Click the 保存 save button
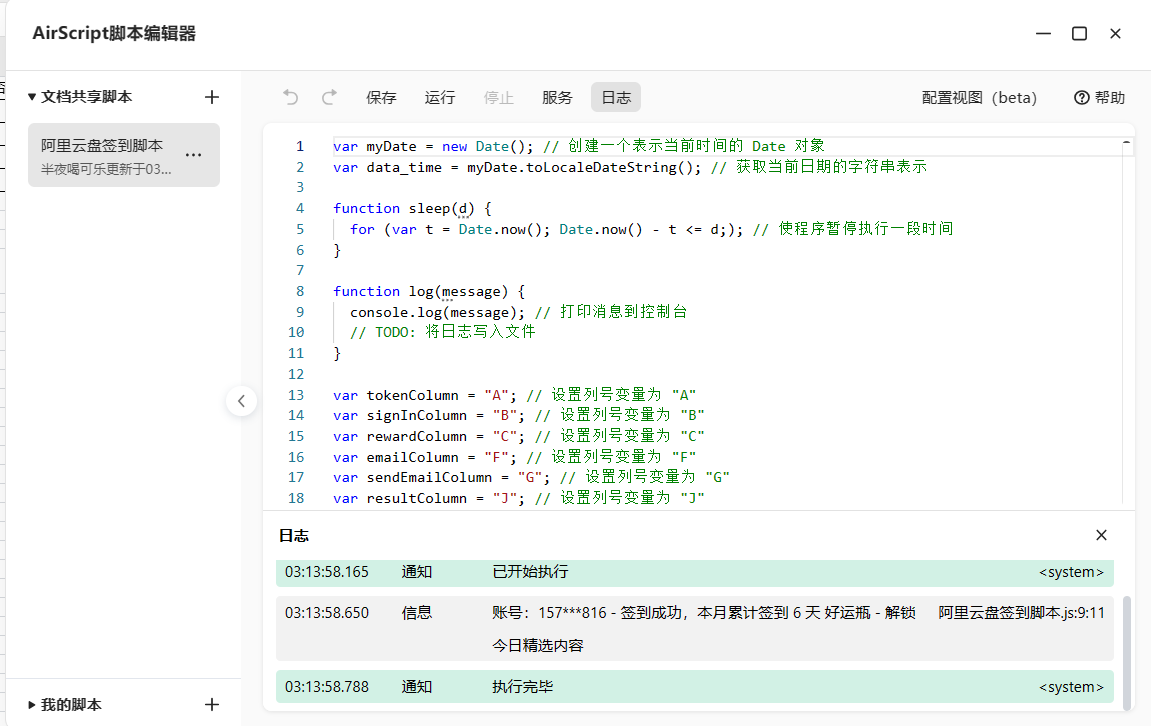The width and height of the screenshot is (1151, 726). [381, 98]
